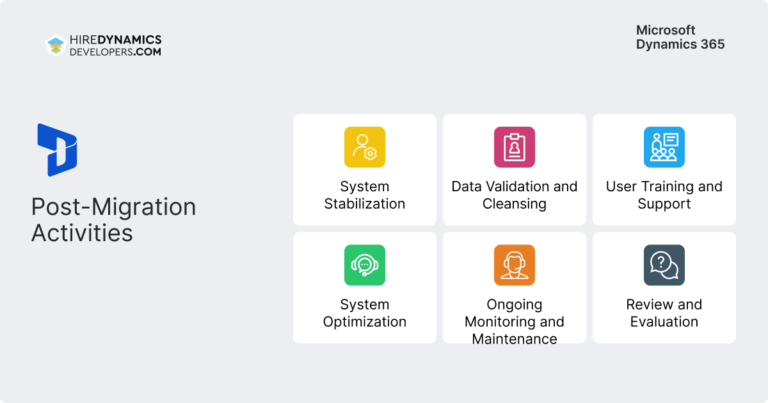
Task: Select the System Stabilization label text
Action: pyautogui.click(x=364, y=195)
